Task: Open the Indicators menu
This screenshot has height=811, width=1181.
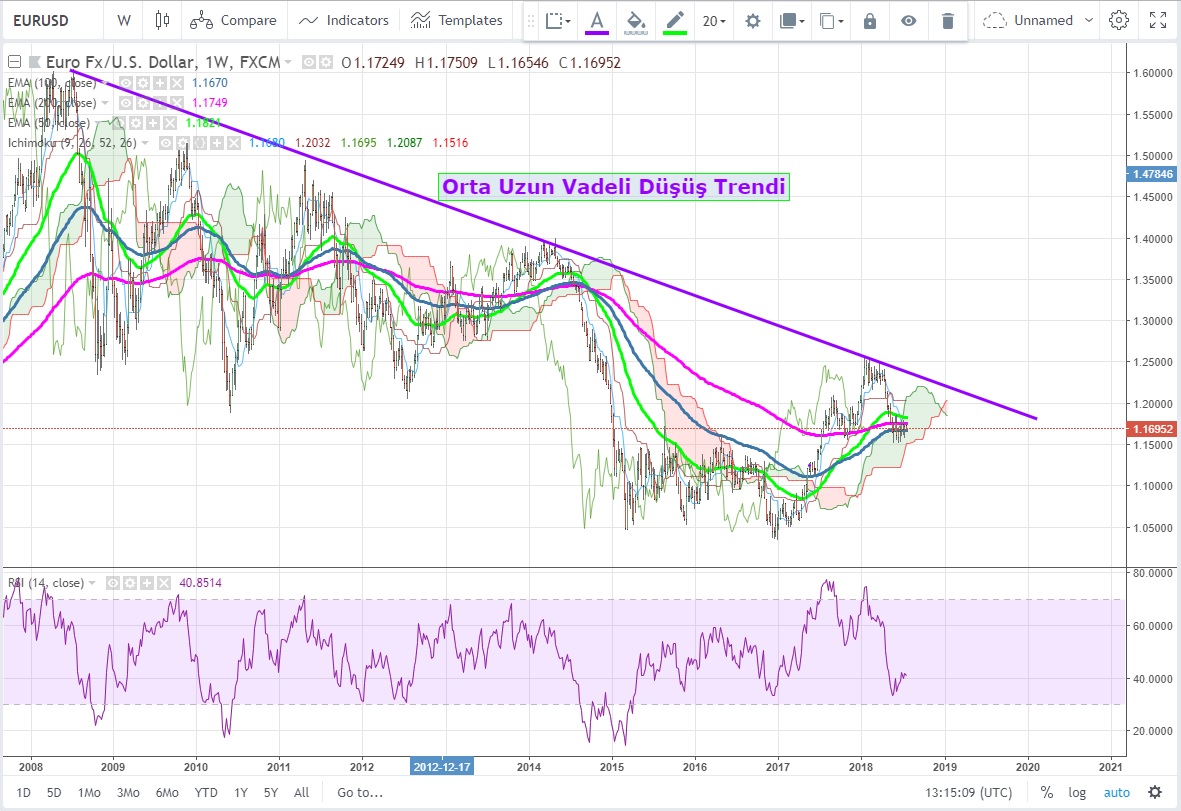Action: point(344,20)
